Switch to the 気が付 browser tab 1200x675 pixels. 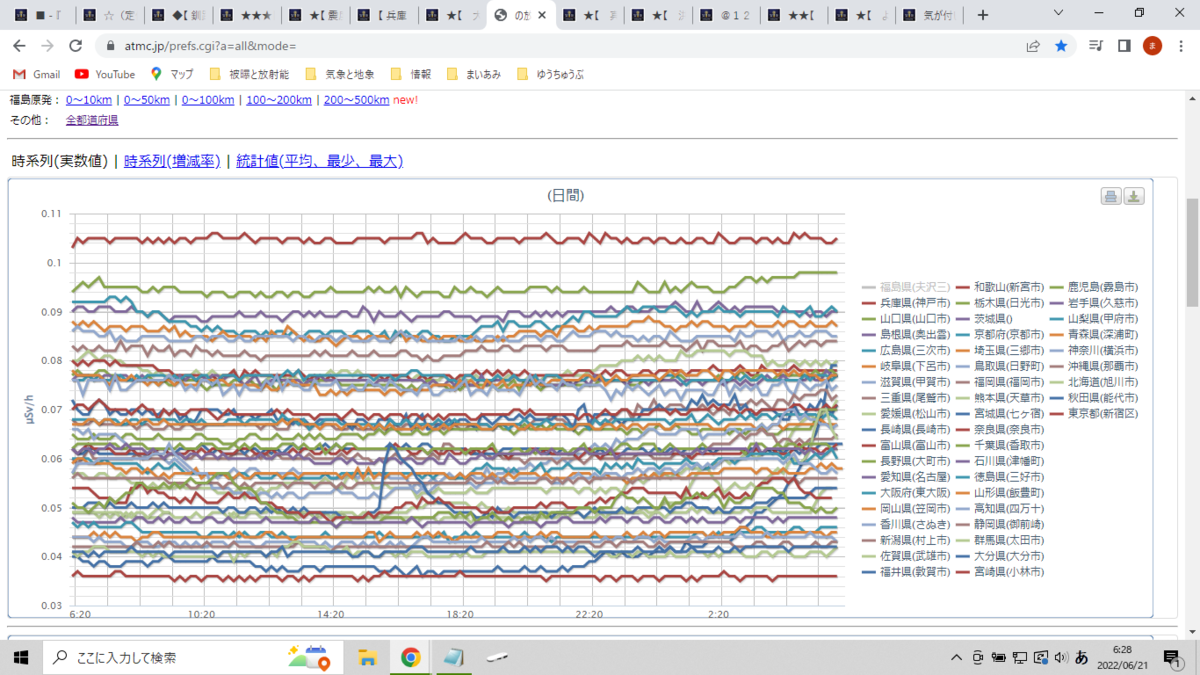click(x=929, y=15)
